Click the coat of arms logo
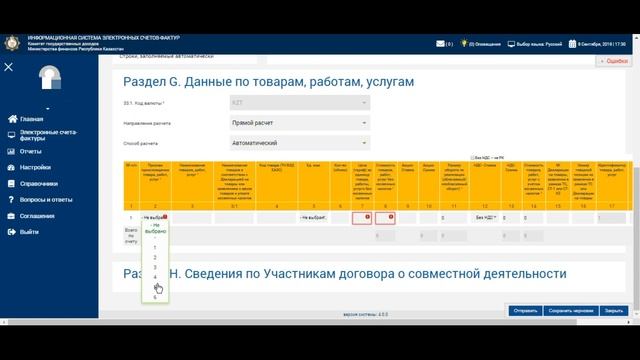 click(x=12, y=43)
